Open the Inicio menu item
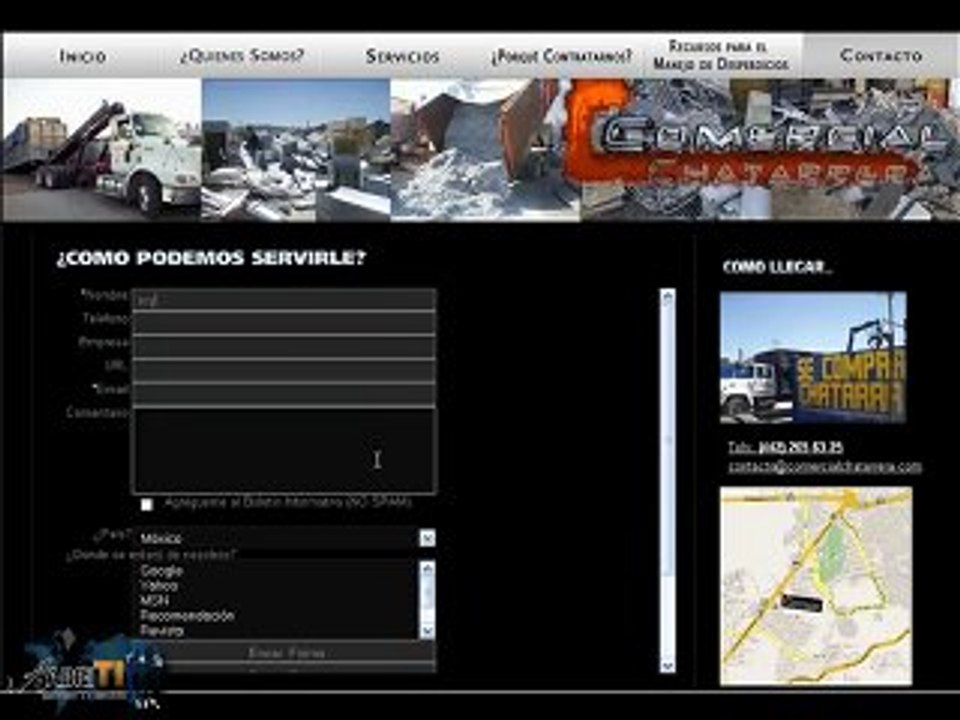Viewport: 960px width, 720px height. (x=83, y=56)
